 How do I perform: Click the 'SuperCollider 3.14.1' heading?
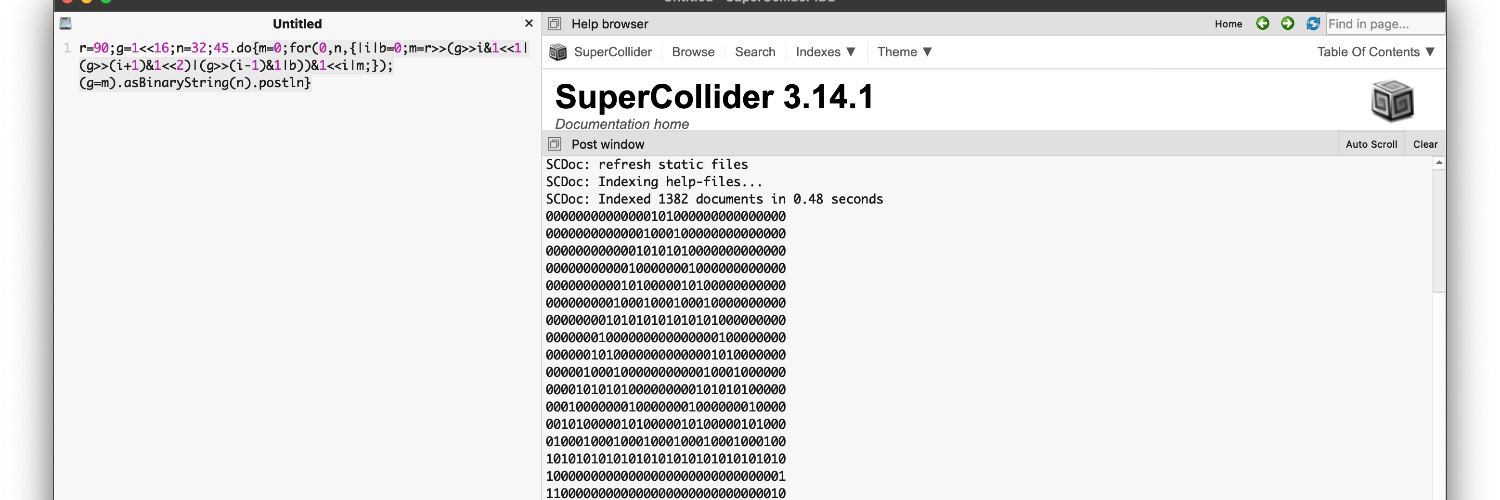(x=714, y=97)
